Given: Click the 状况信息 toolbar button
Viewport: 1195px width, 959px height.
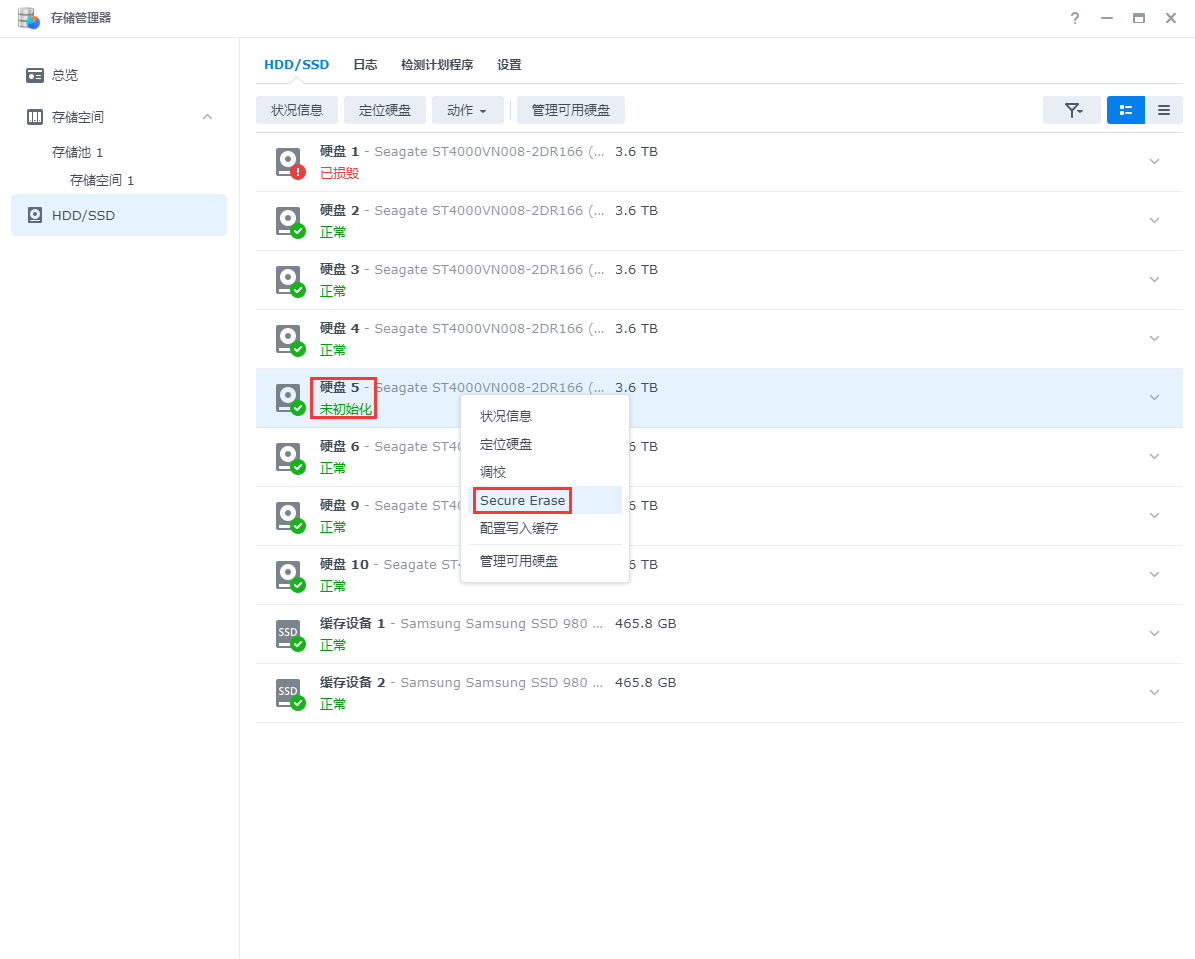Looking at the screenshot, I should pyautogui.click(x=297, y=110).
